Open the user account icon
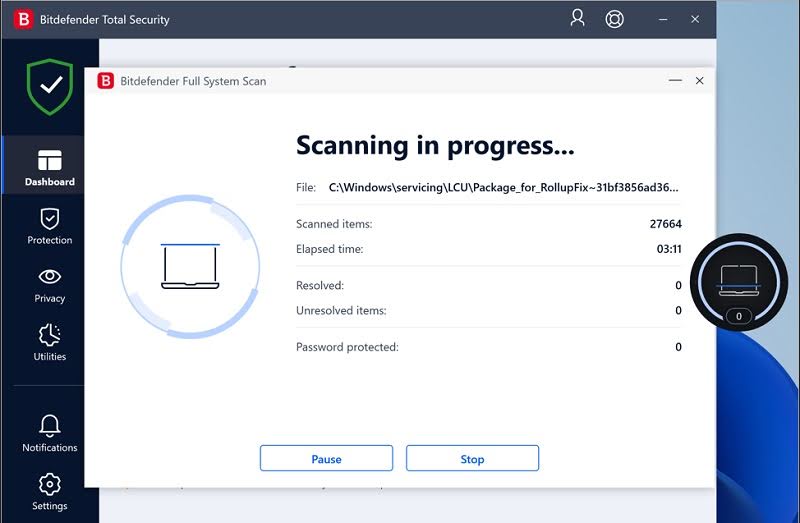The width and height of the screenshot is (800, 523). point(577,19)
